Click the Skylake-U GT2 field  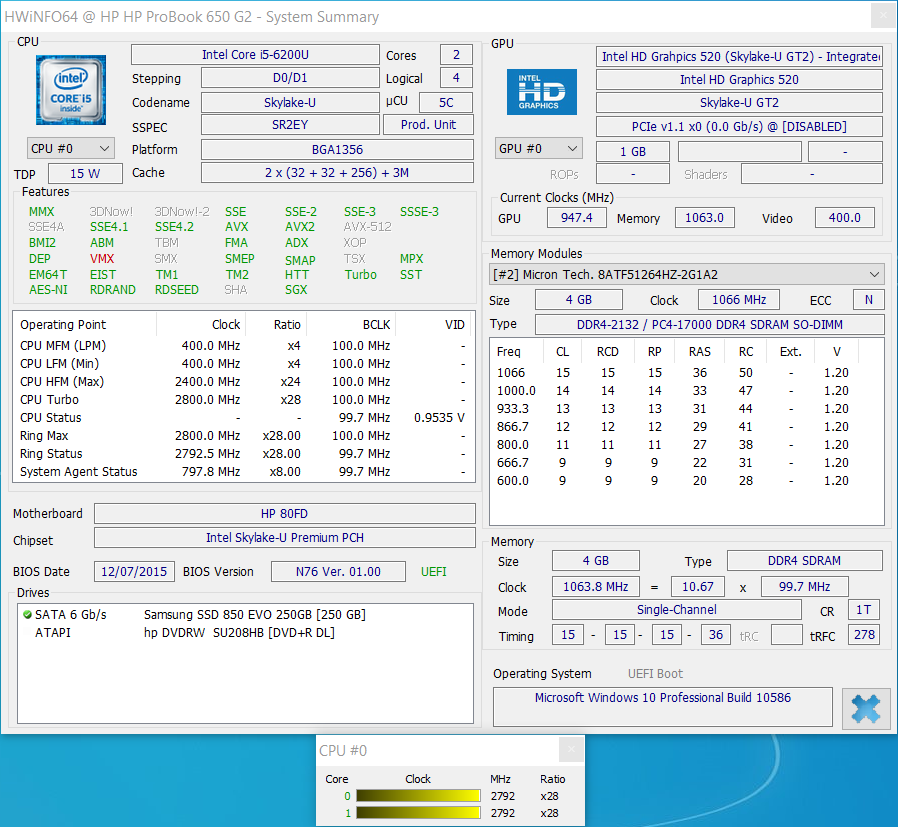pos(739,103)
